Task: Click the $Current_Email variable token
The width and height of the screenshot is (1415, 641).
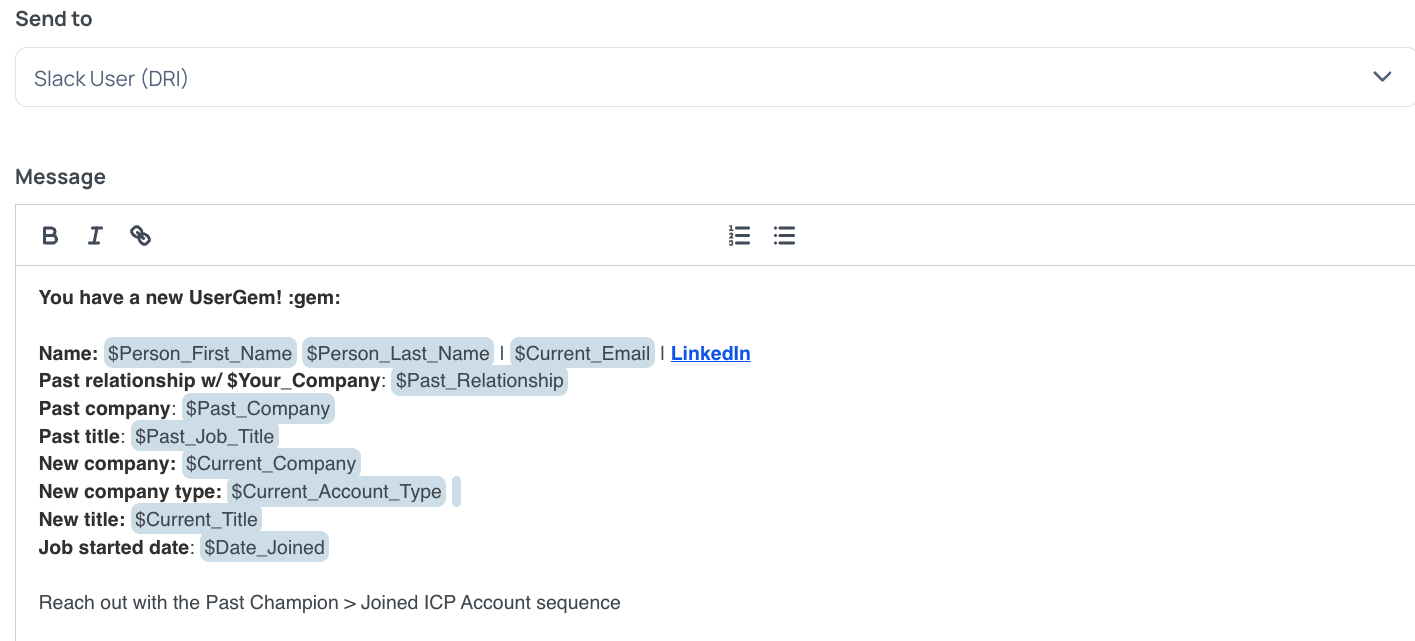Action: click(x=582, y=353)
